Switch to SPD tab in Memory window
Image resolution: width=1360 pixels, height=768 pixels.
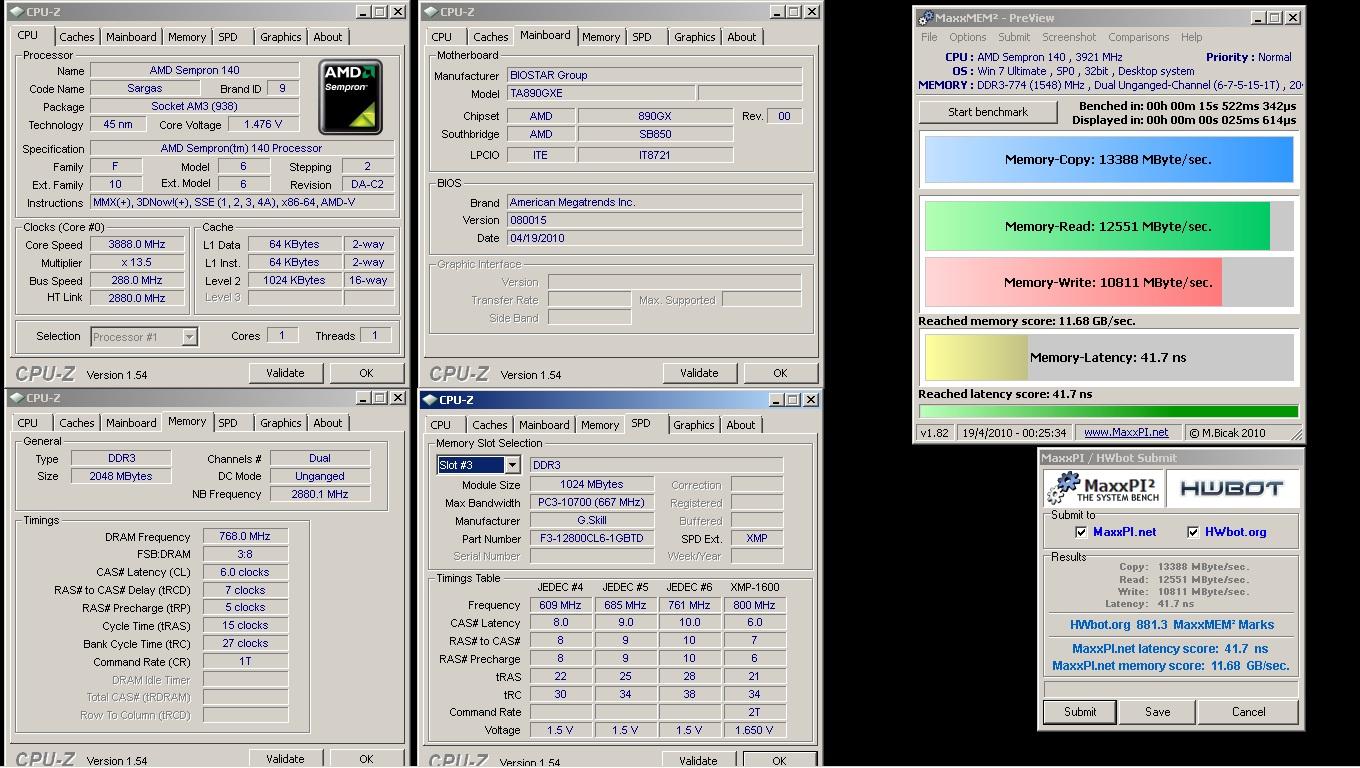click(x=228, y=423)
